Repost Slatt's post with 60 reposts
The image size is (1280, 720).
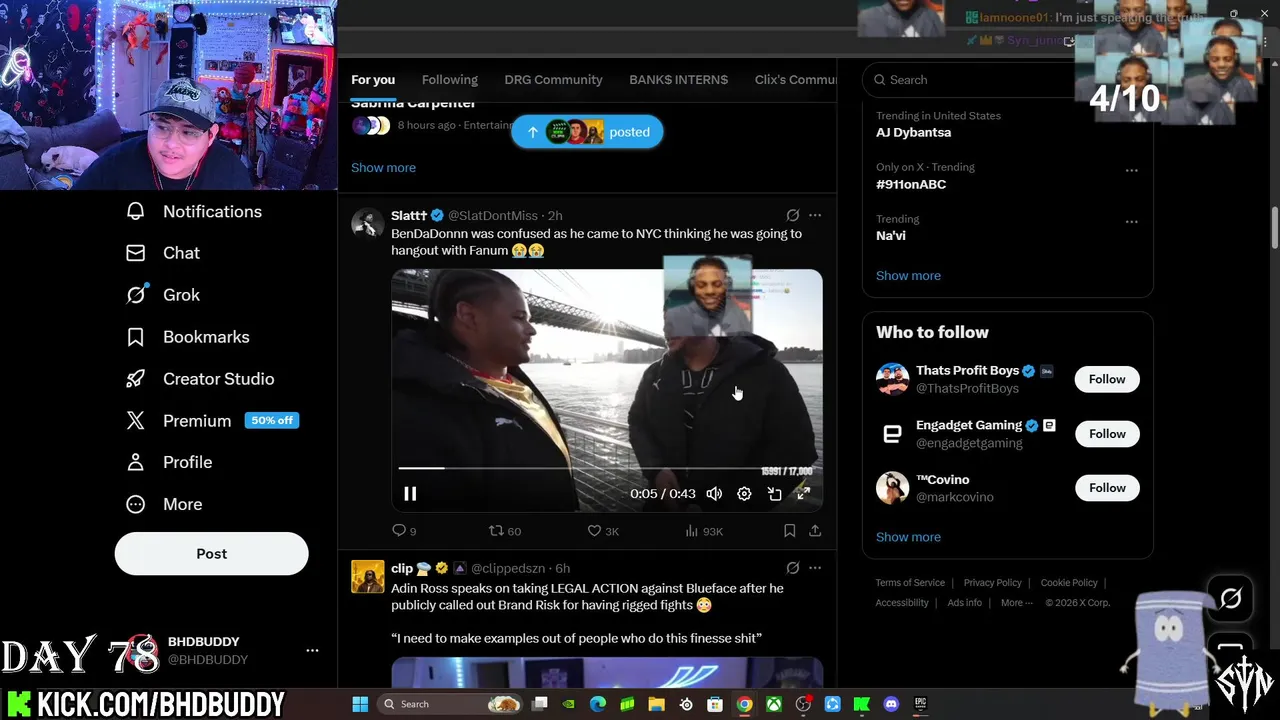pos(505,531)
